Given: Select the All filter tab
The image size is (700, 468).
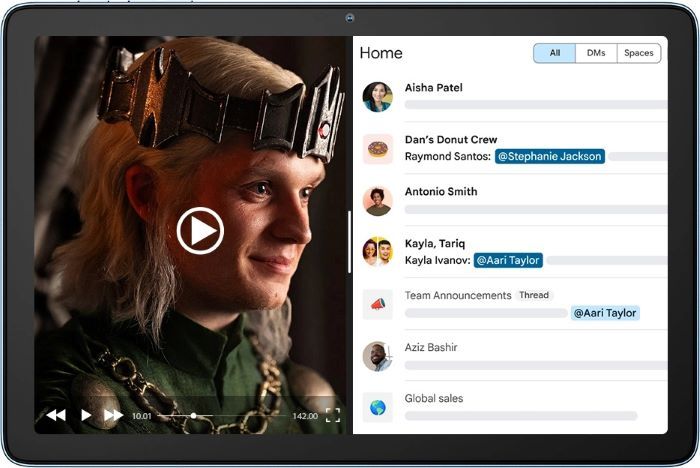Looking at the screenshot, I should point(554,53).
